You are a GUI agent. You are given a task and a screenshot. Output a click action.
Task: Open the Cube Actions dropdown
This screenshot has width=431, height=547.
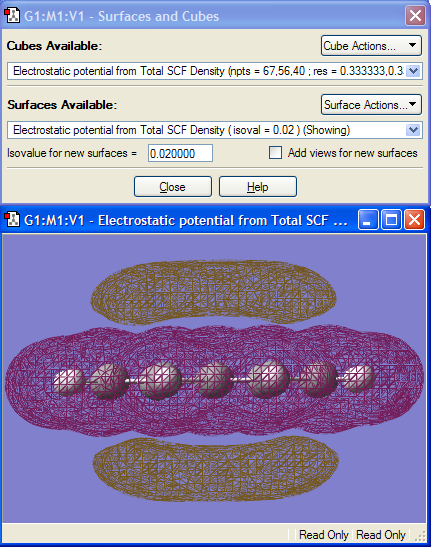pyautogui.click(x=371, y=46)
